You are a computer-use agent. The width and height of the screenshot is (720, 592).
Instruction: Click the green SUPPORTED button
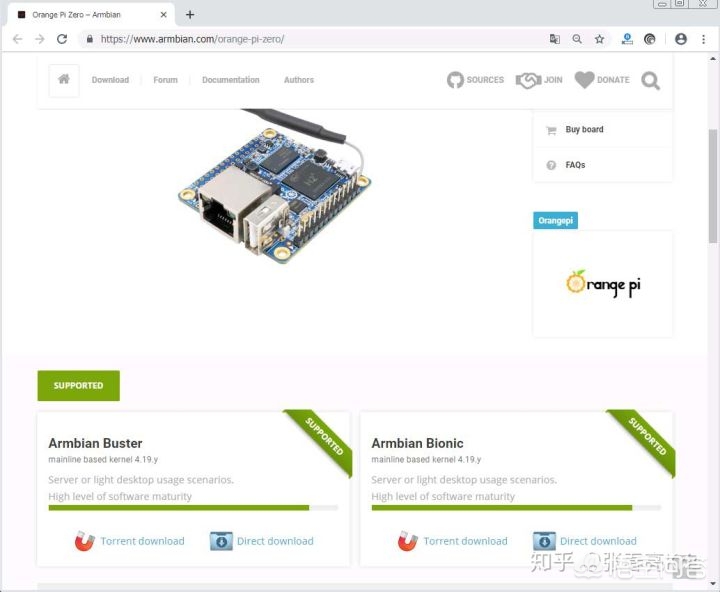point(79,385)
